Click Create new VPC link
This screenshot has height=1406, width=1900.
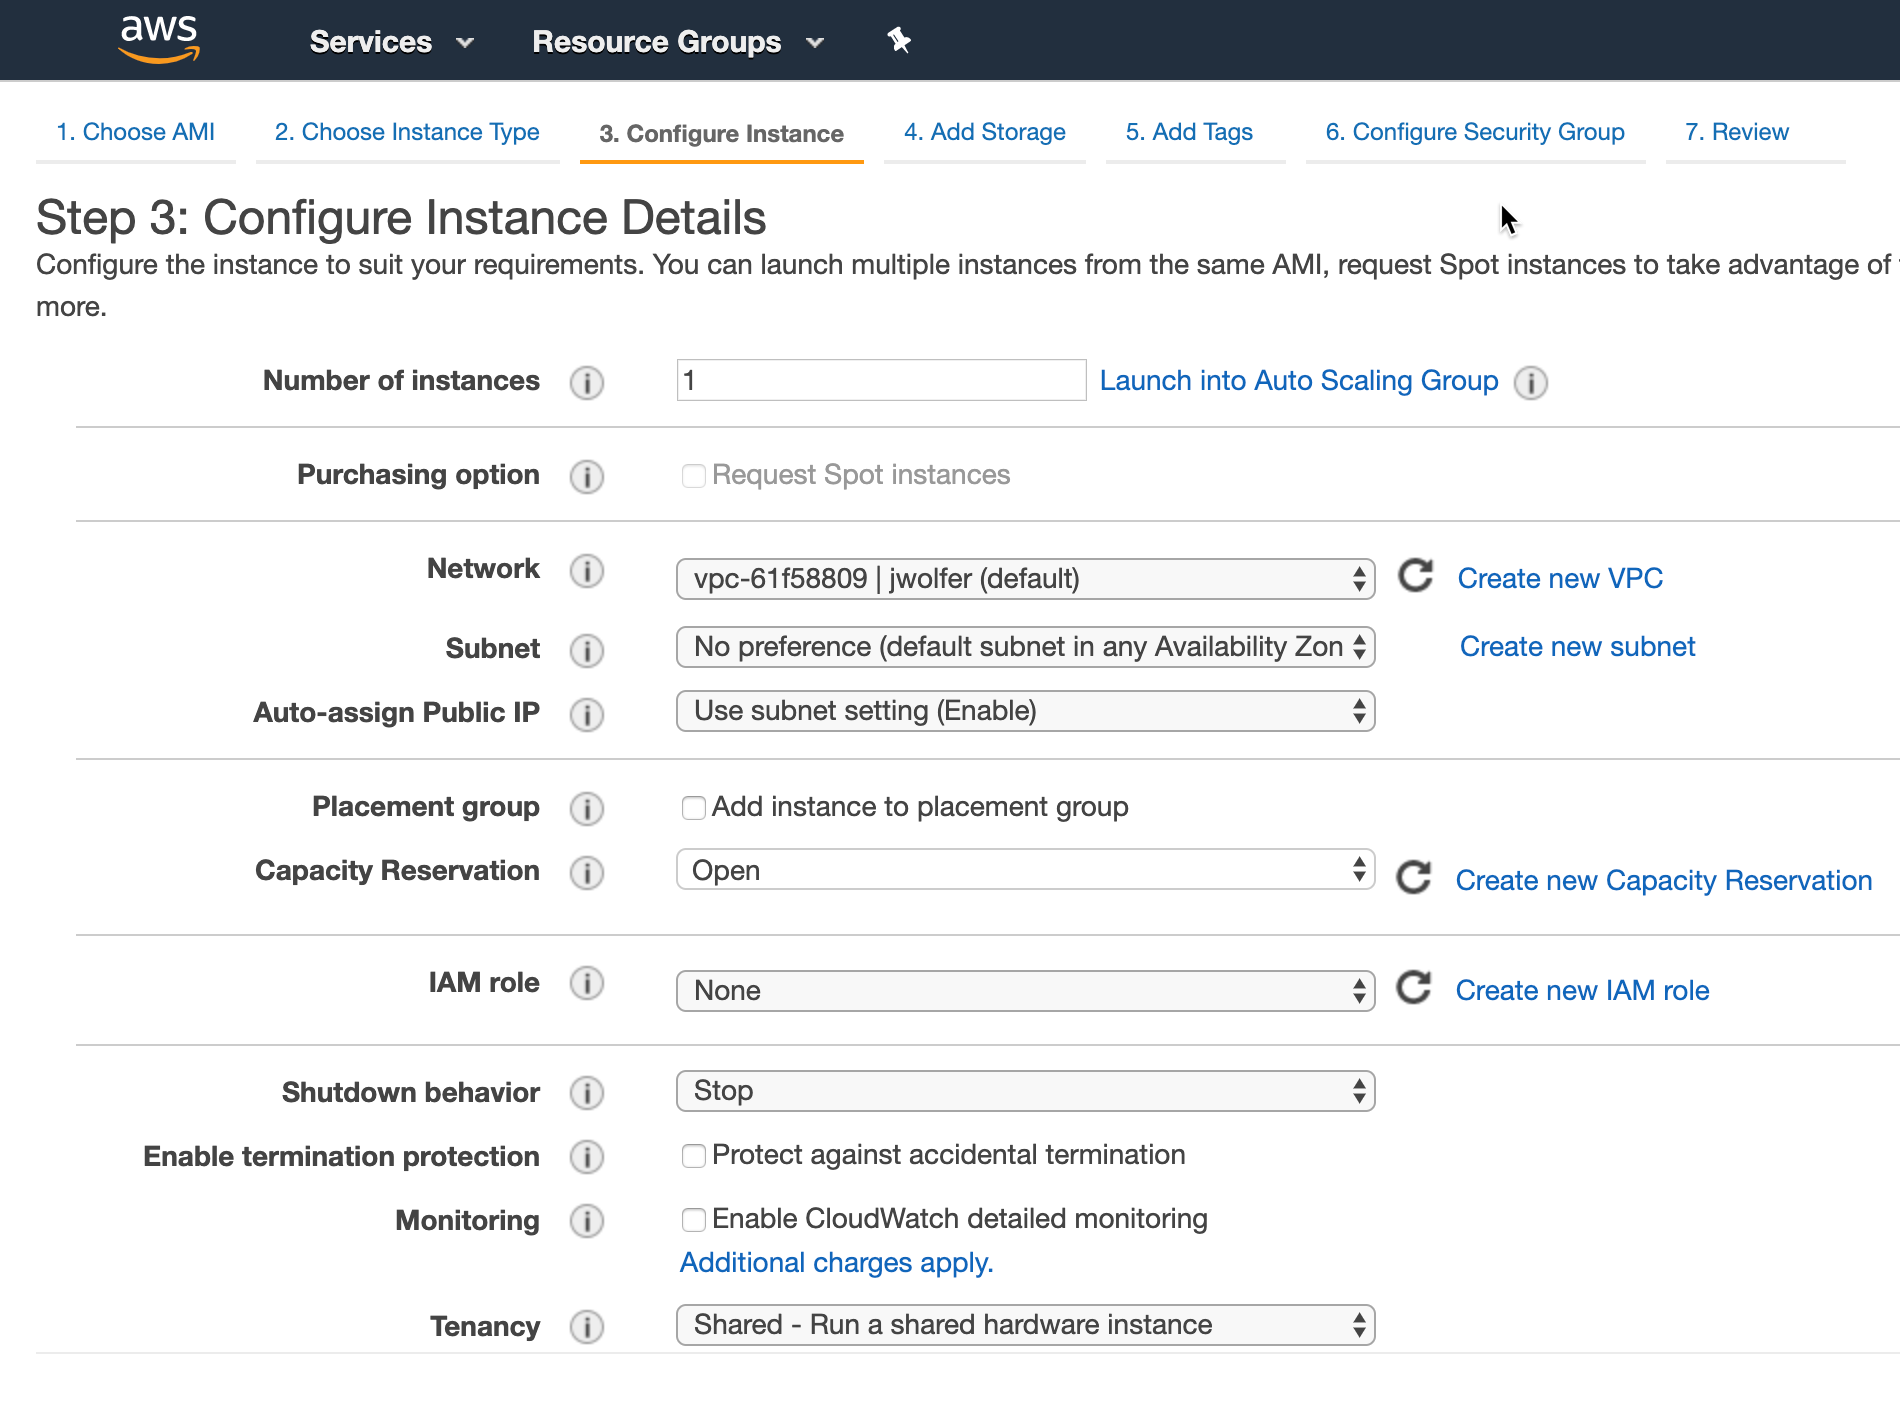pos(1560,578)
